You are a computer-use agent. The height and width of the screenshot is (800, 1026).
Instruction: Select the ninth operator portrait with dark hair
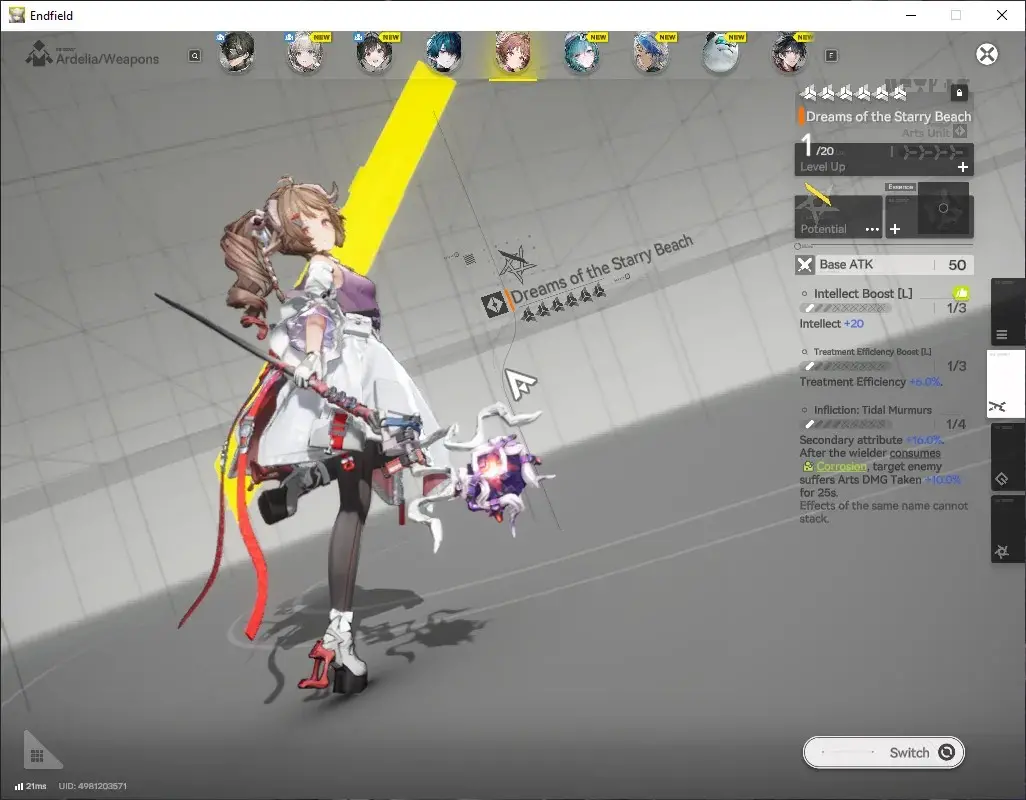pos(790,52)
